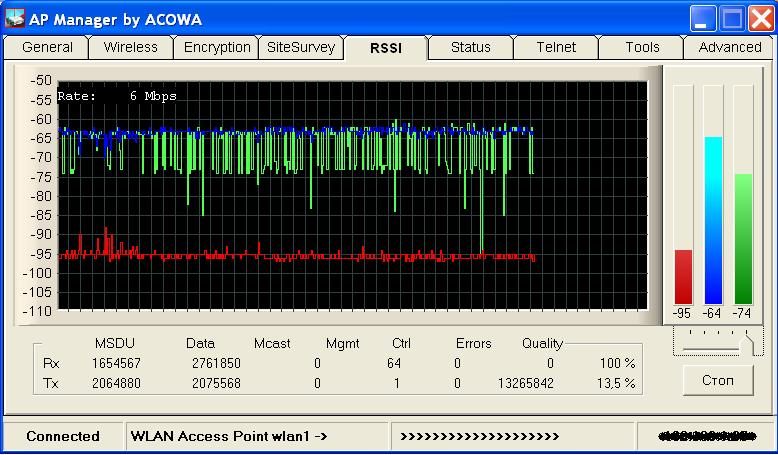Click the slider thumb above the Стоп button

(746, 345)
